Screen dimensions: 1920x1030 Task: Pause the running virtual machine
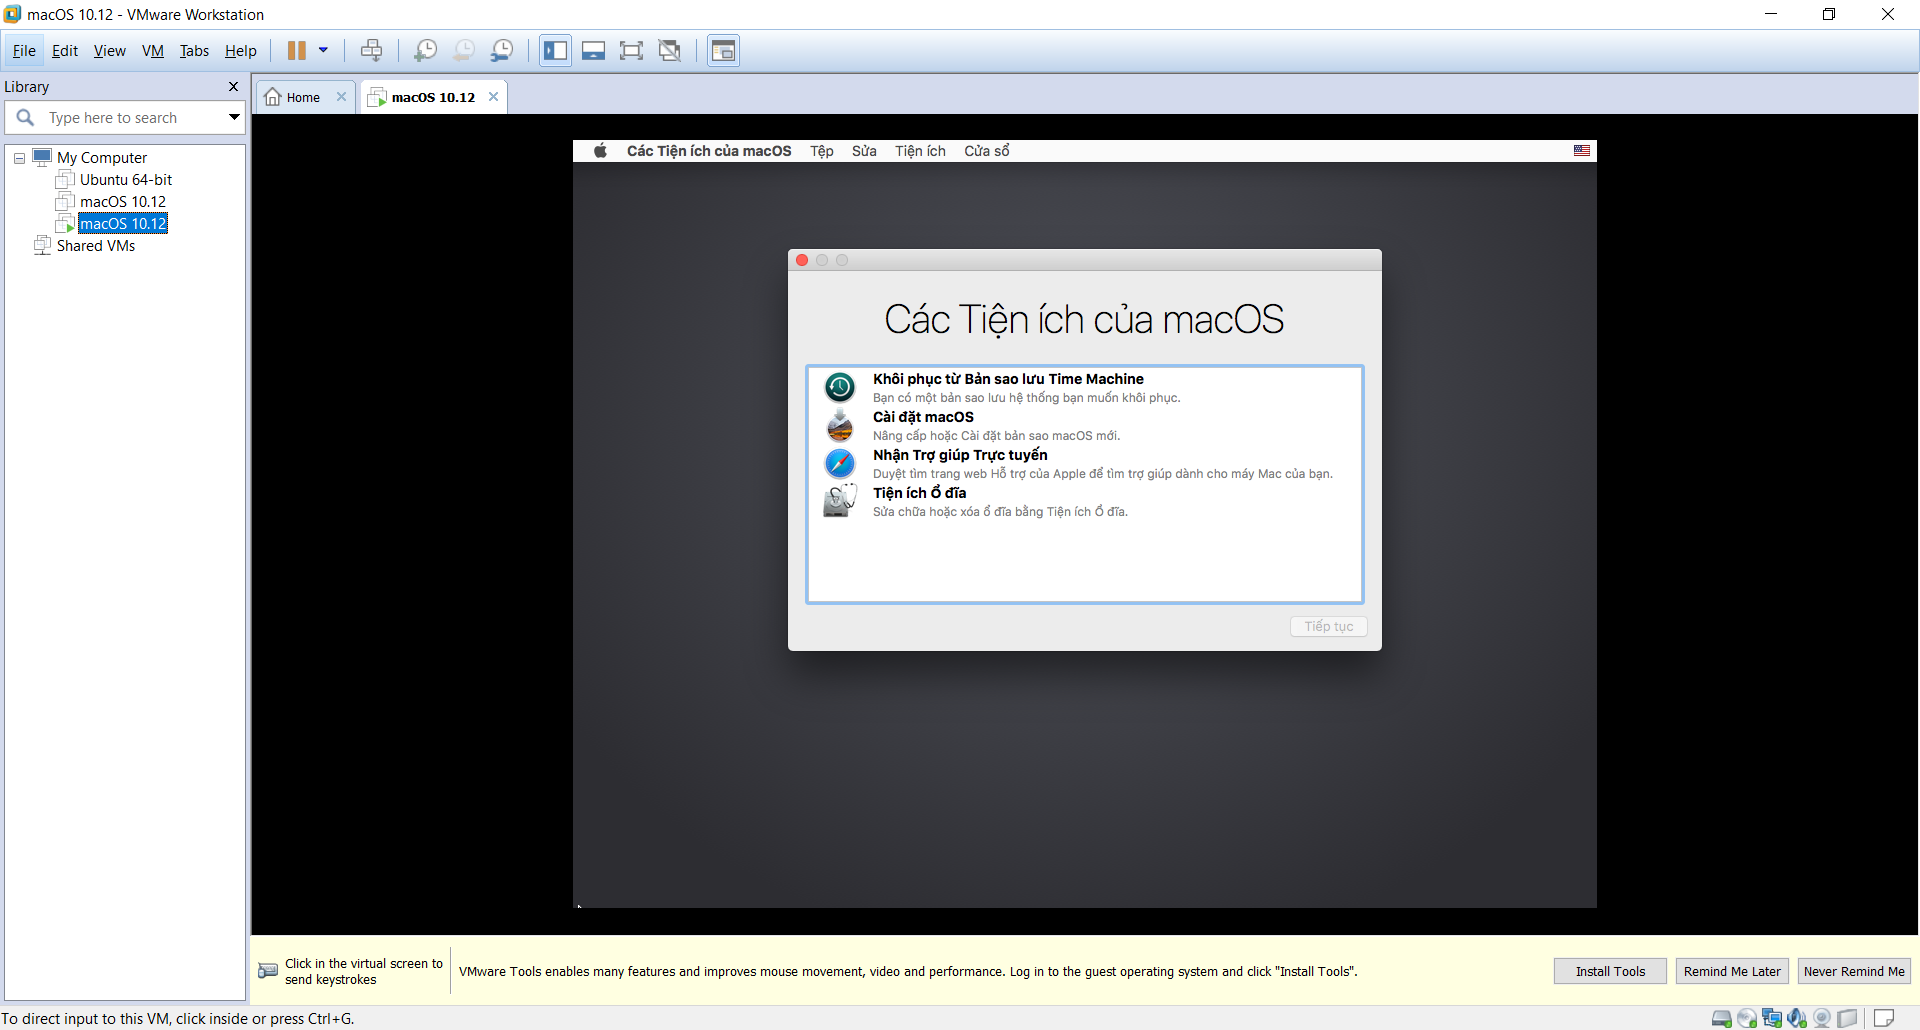tap(297, 51)
